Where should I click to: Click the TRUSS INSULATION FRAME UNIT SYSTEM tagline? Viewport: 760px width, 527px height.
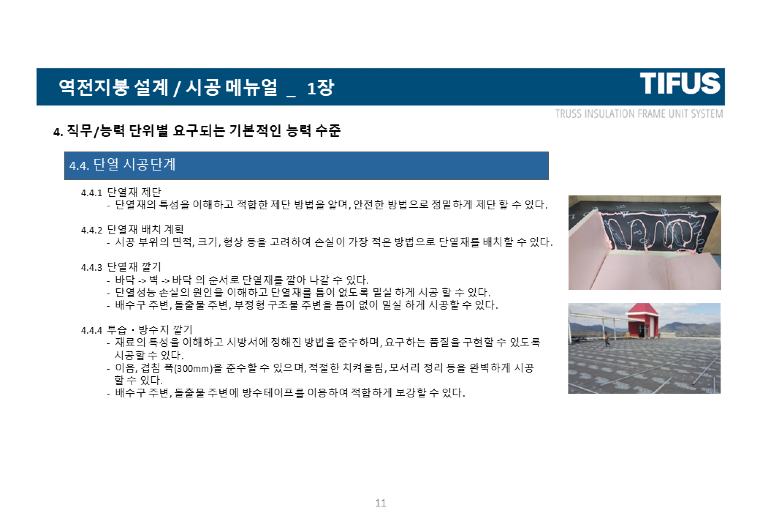[x=638, y=114]
